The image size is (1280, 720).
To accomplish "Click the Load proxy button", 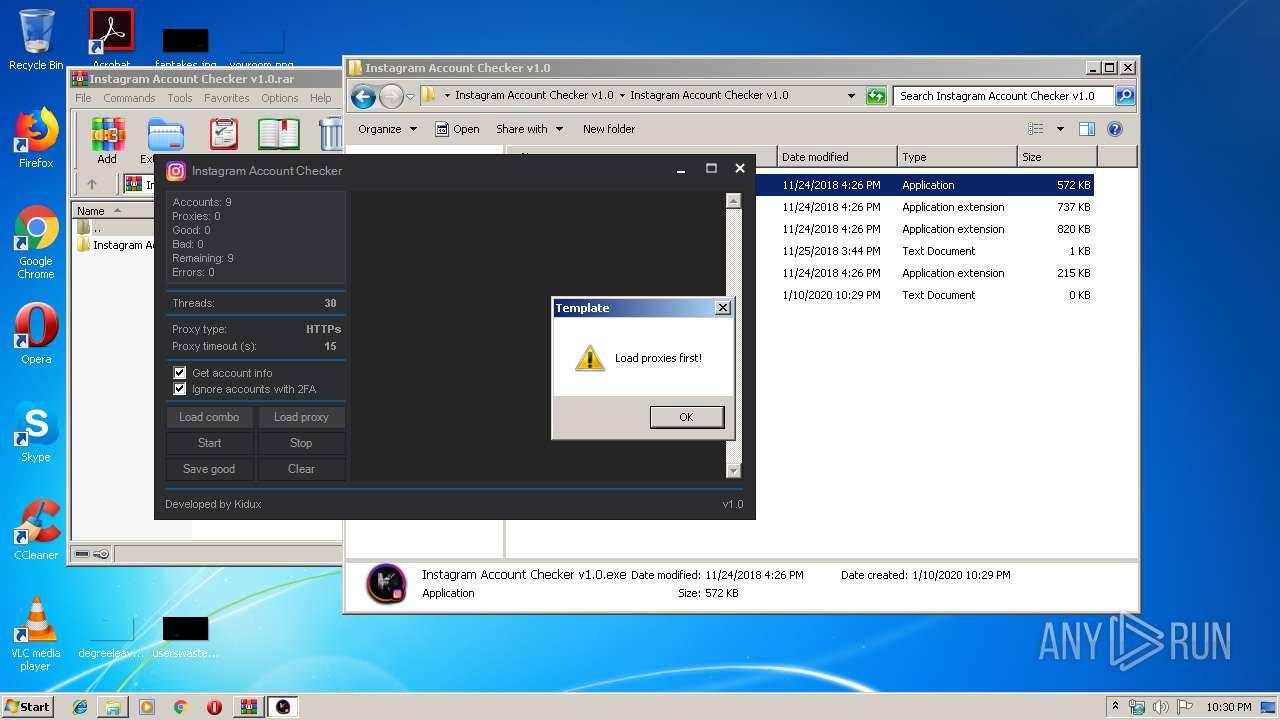I will point(301,417).
